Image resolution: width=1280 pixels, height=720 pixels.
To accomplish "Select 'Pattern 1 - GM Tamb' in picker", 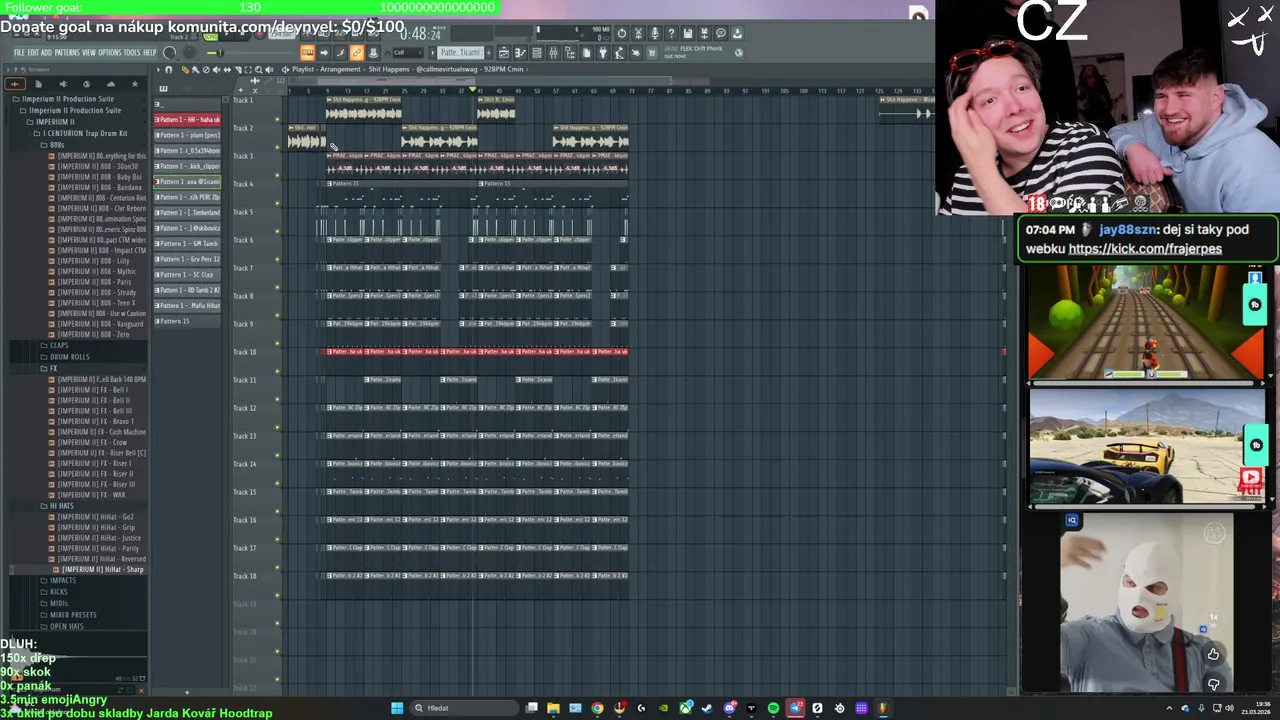I will tap(187, 244).
